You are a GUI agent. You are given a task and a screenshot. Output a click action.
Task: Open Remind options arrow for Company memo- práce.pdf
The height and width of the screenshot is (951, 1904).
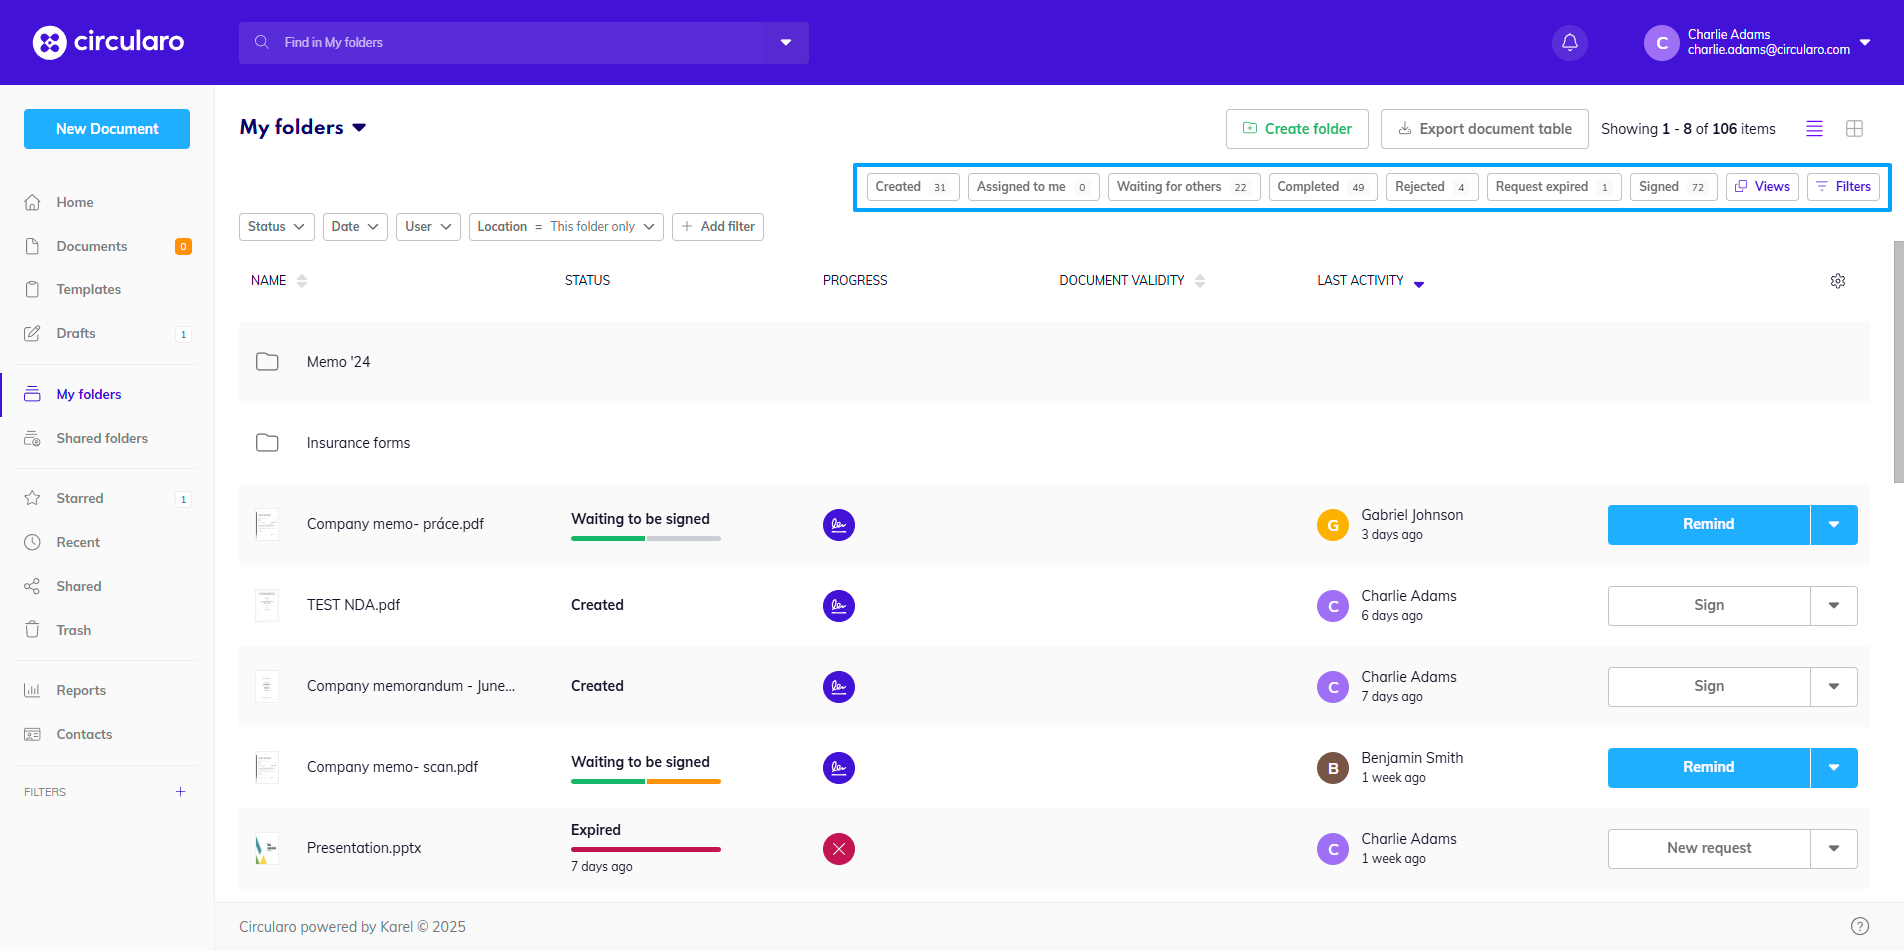point(1833,525)
